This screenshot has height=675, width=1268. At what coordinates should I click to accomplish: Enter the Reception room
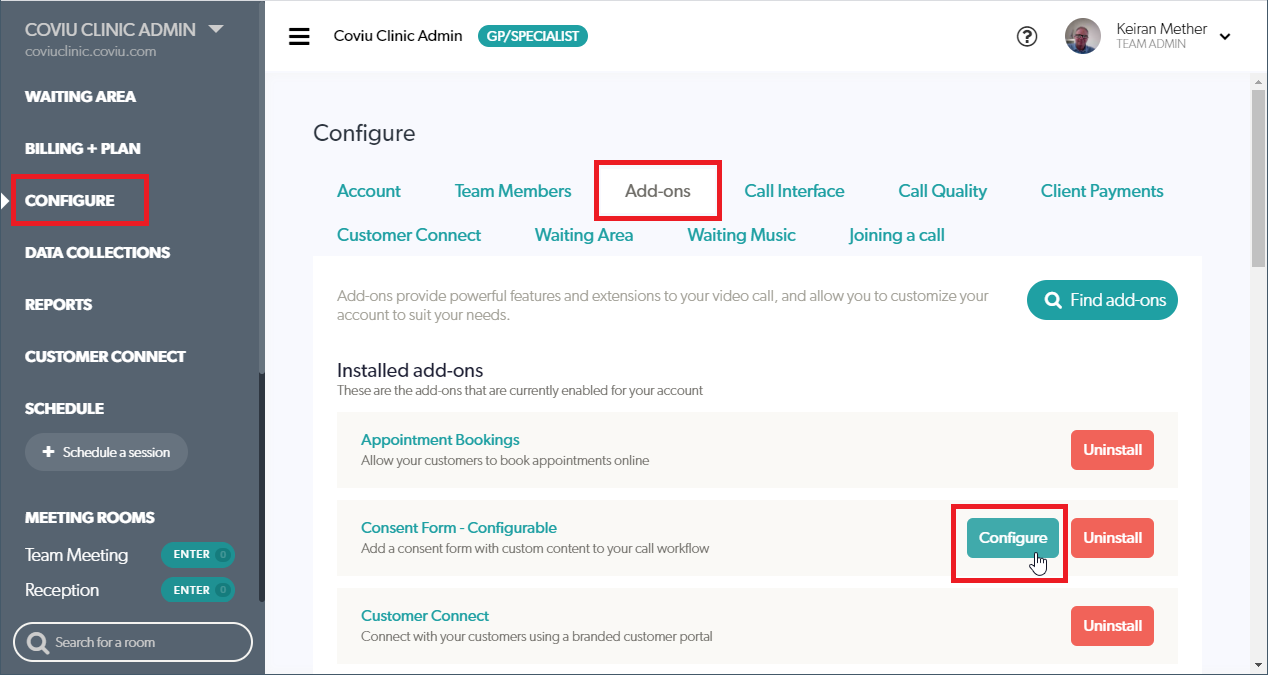coord(197,590)
